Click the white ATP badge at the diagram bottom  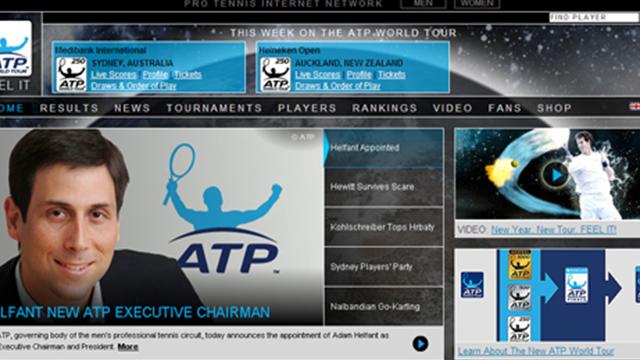coord(520,329)
